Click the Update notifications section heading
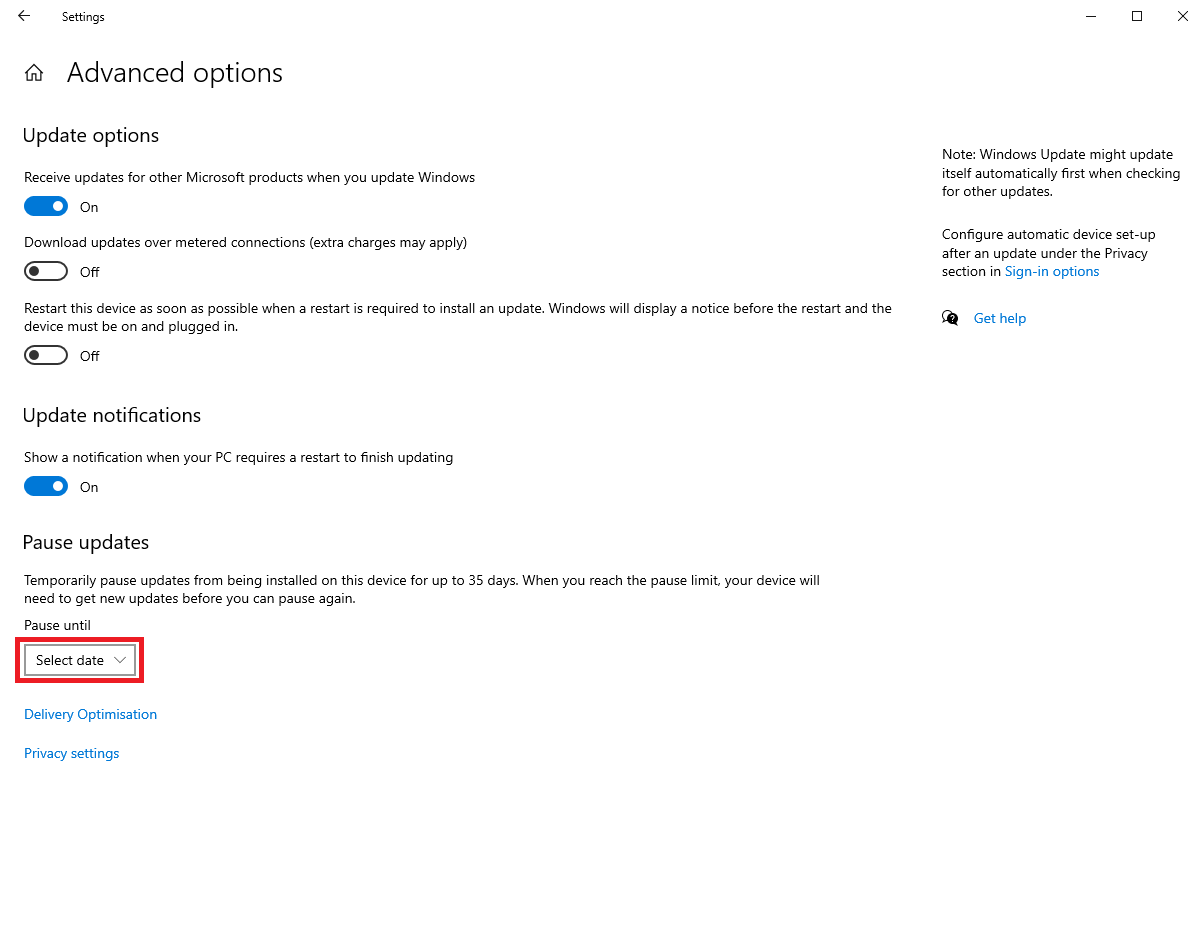 click(112, 415)
